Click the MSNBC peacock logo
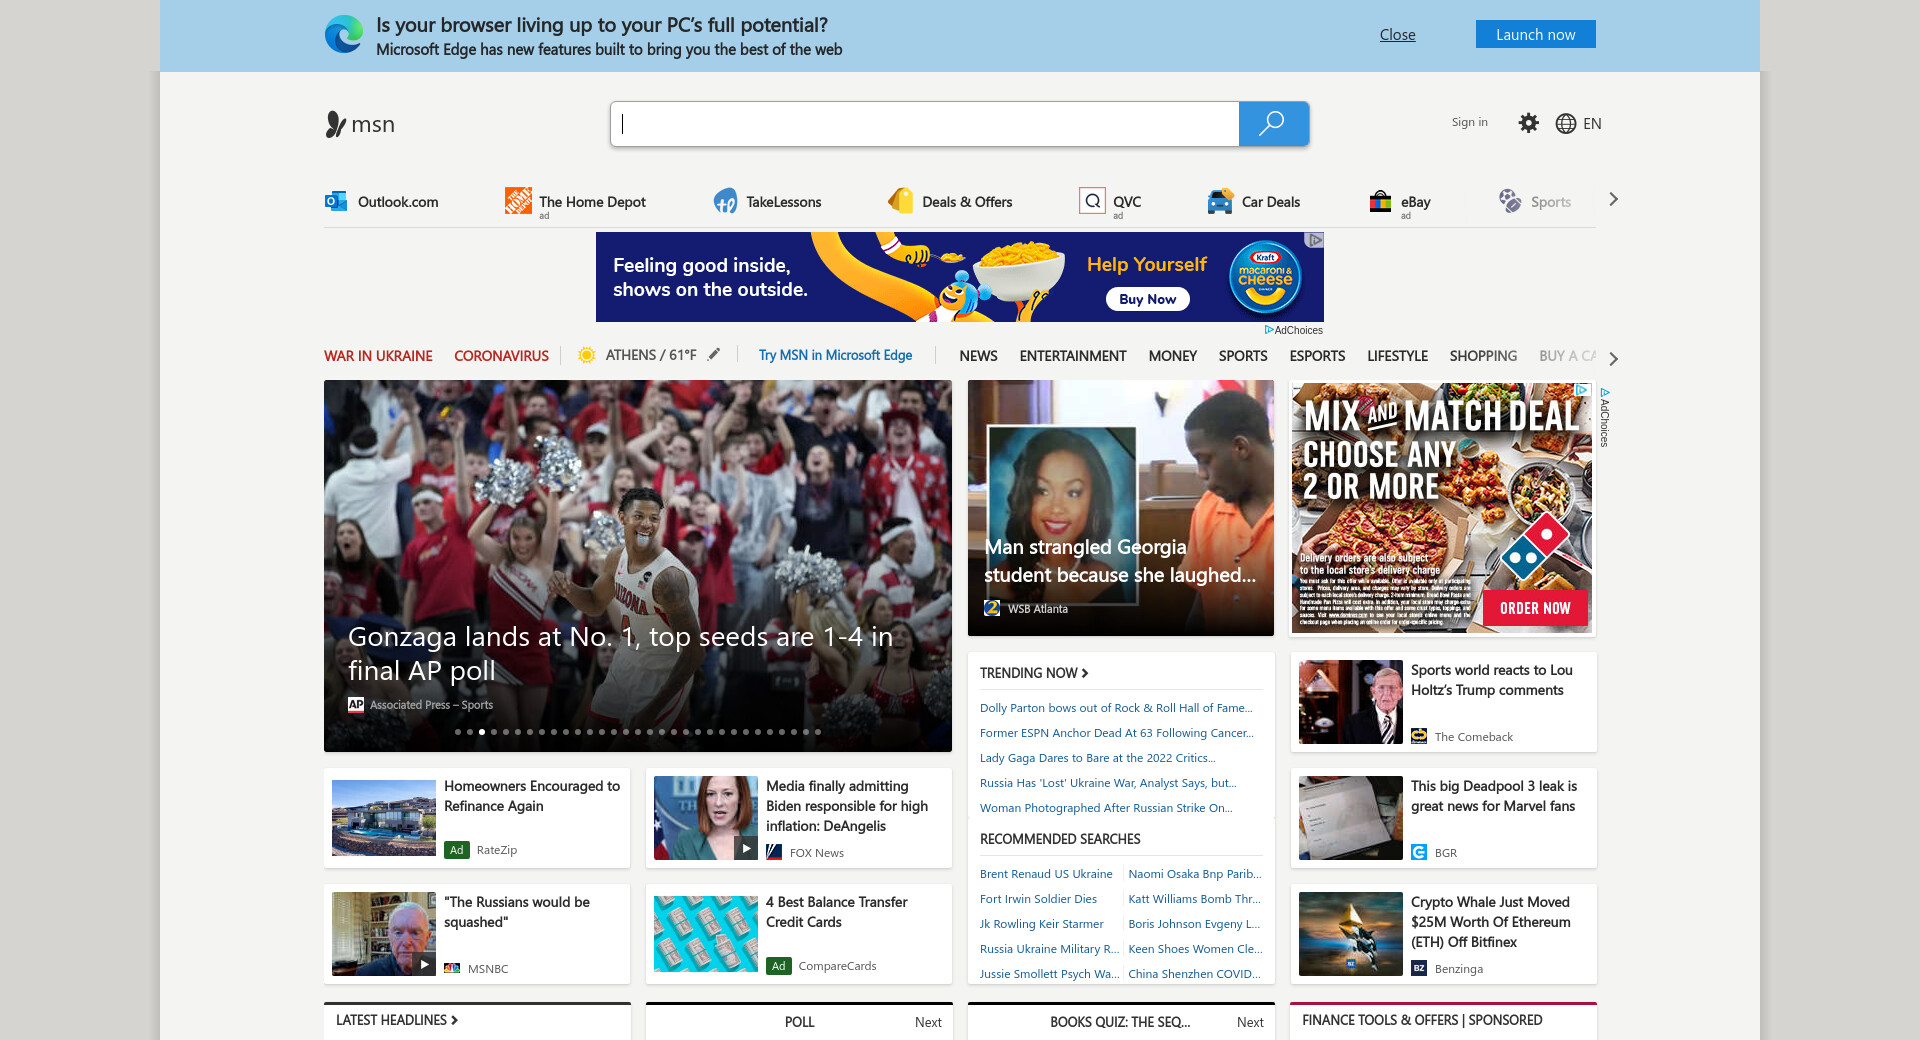This screenshot has width=1920, height=1040. click(x=452, y=968)
